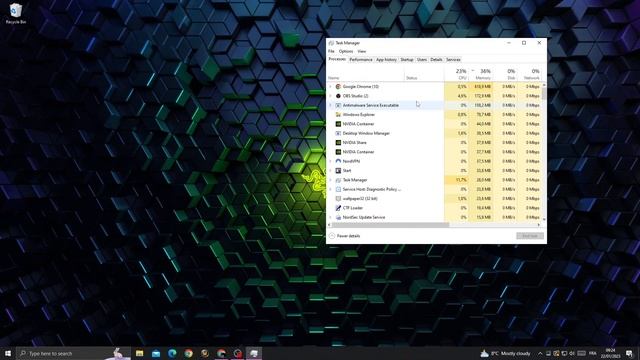Sort by the Name column header
The height and width of the screenshot is (360, 640).
[365, 74]
